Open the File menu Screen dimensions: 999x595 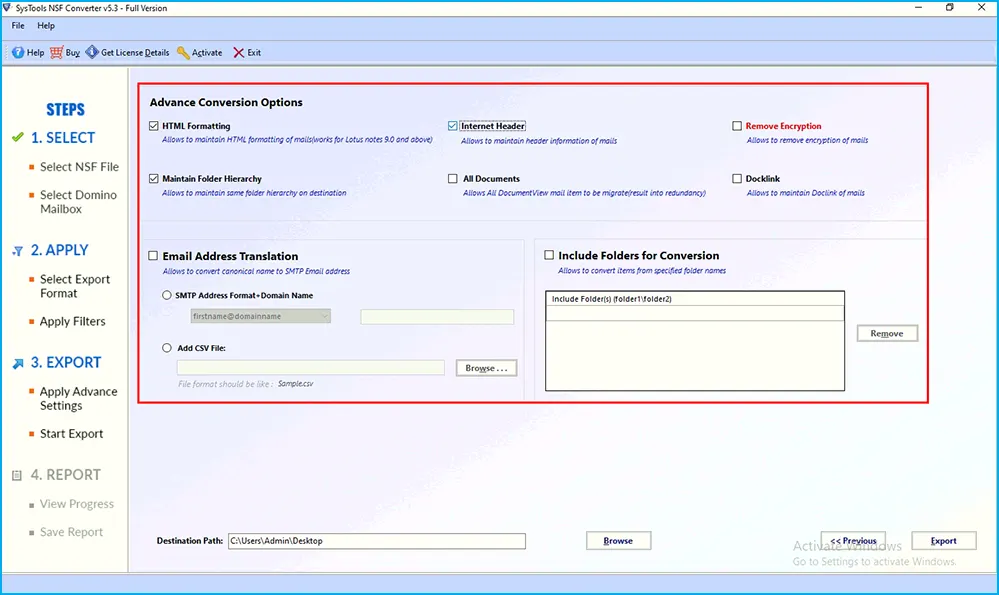(x=18, y=25)
